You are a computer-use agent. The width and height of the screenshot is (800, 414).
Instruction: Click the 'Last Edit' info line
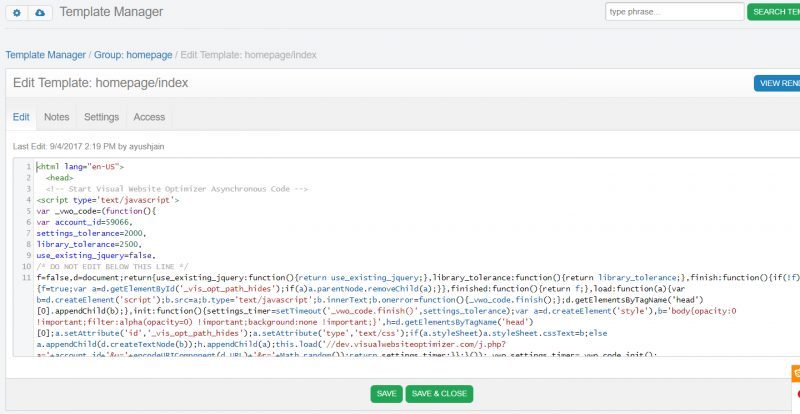click(88, 147)
